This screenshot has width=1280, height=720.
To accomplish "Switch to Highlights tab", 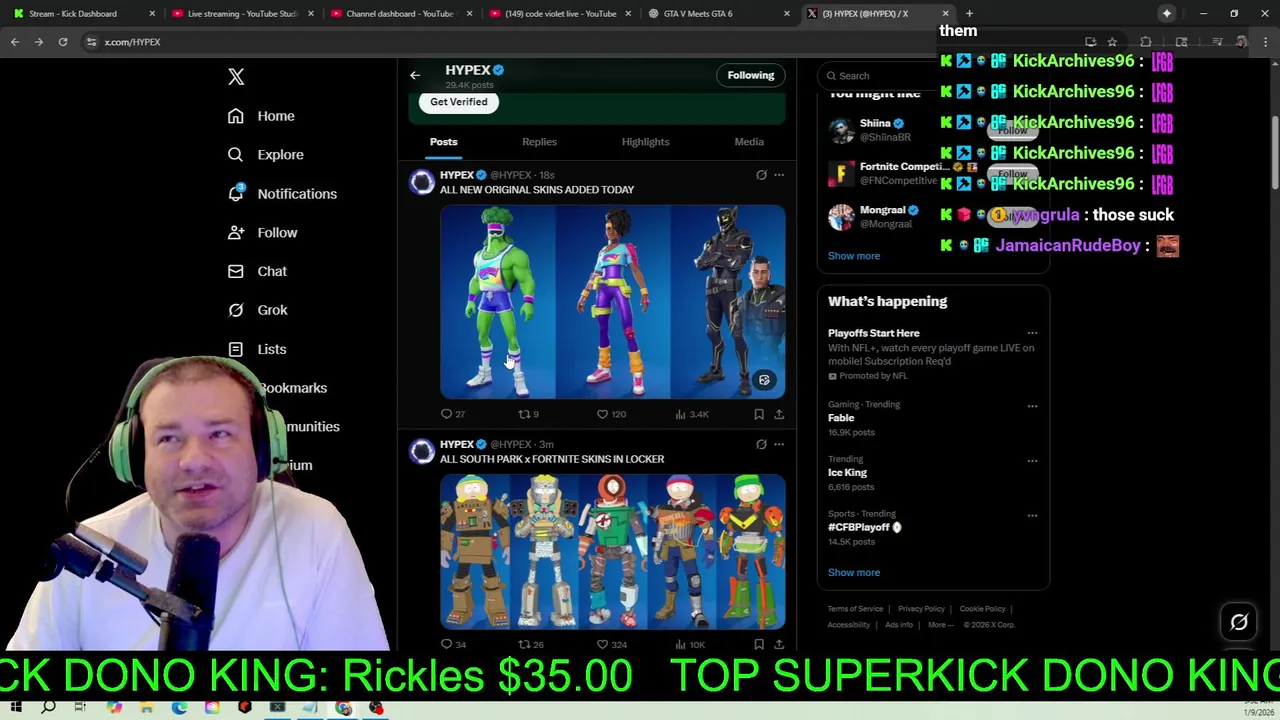I will pos(645,142).
